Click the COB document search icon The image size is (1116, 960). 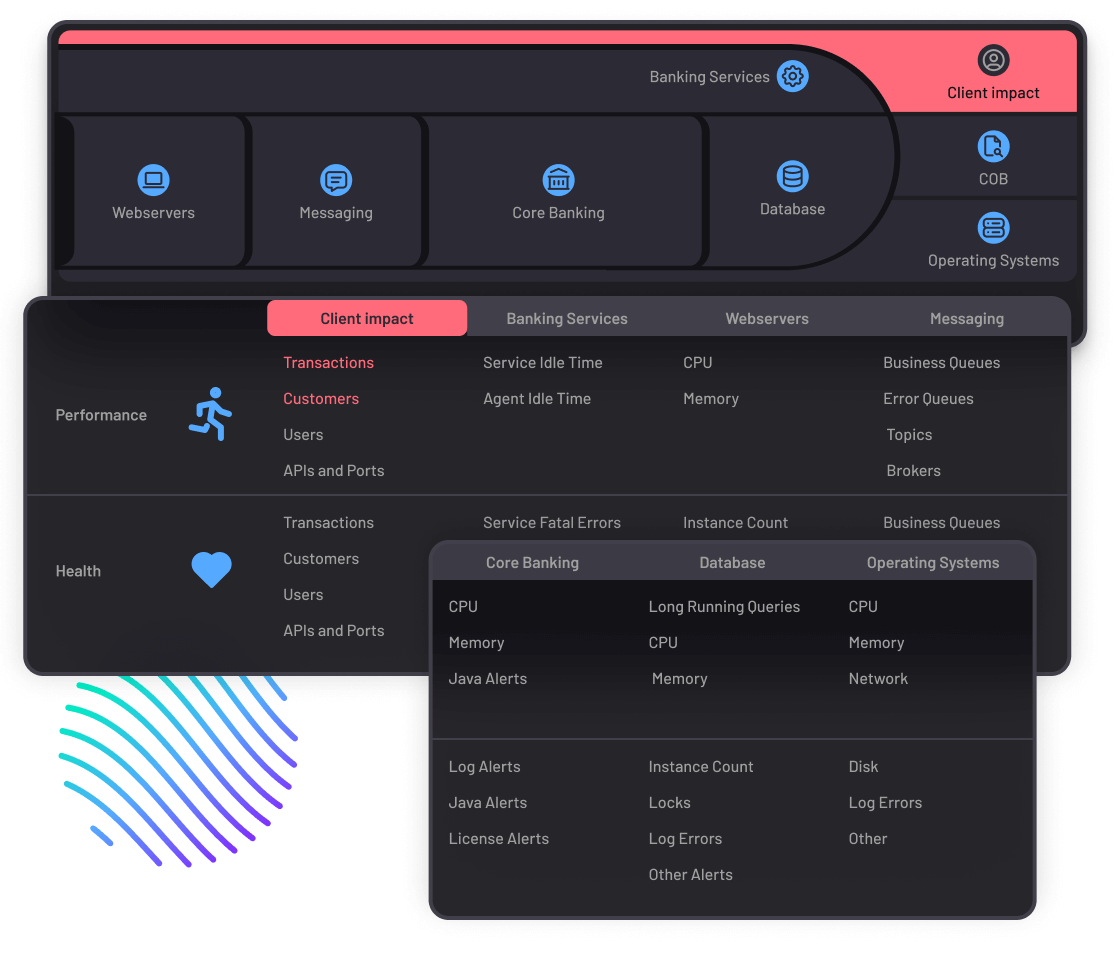pos(993,147)
